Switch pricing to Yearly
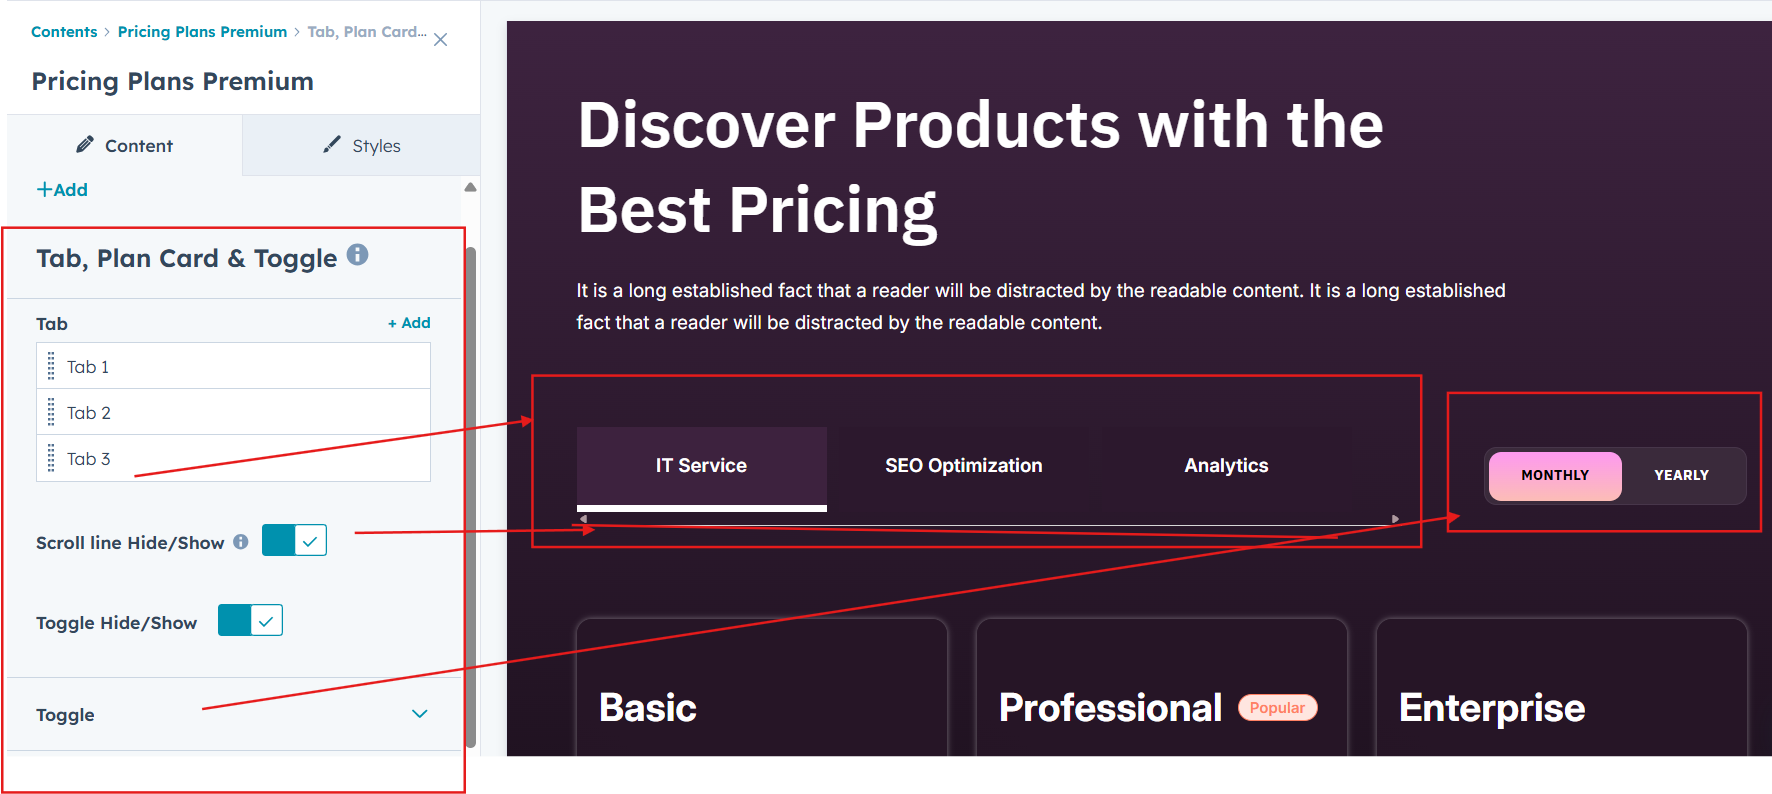 [1681, 475]
